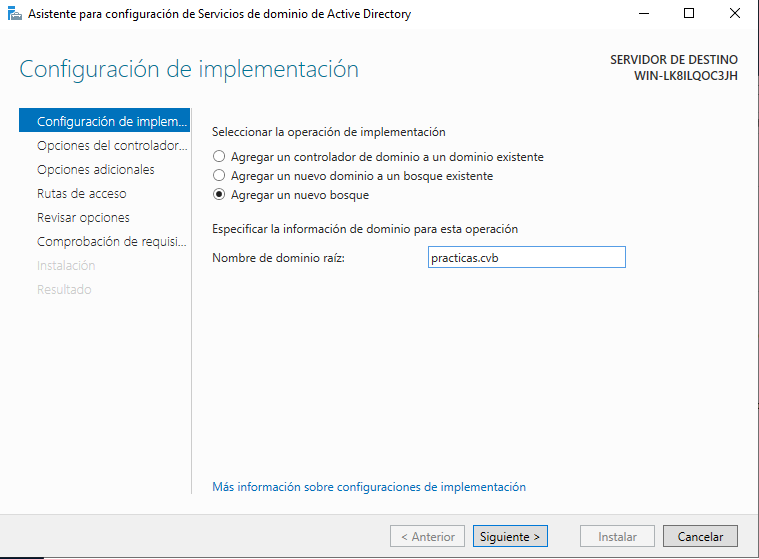Click the '< Anterior' button
Viewport: 759px width, 559px height.
click(x=427, y=536)
